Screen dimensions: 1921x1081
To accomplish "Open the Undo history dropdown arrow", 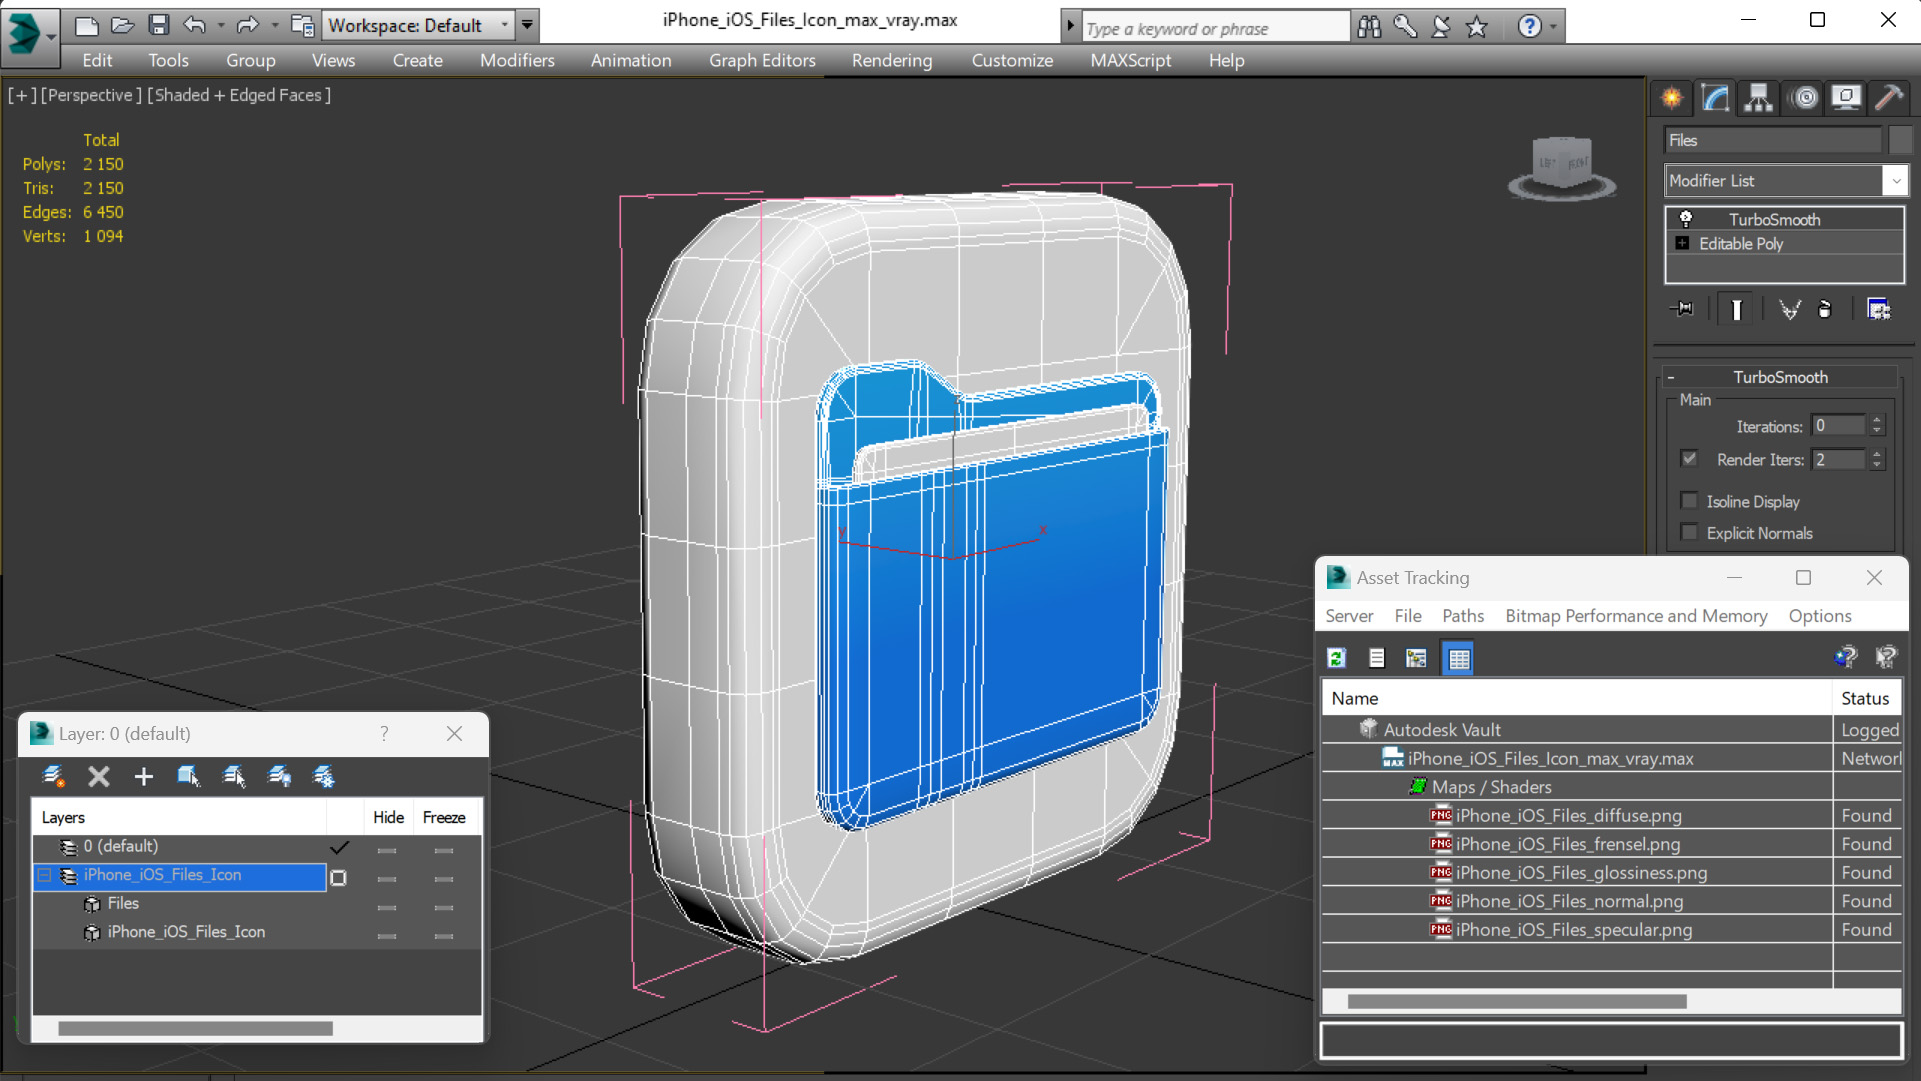I will point(220,25).
